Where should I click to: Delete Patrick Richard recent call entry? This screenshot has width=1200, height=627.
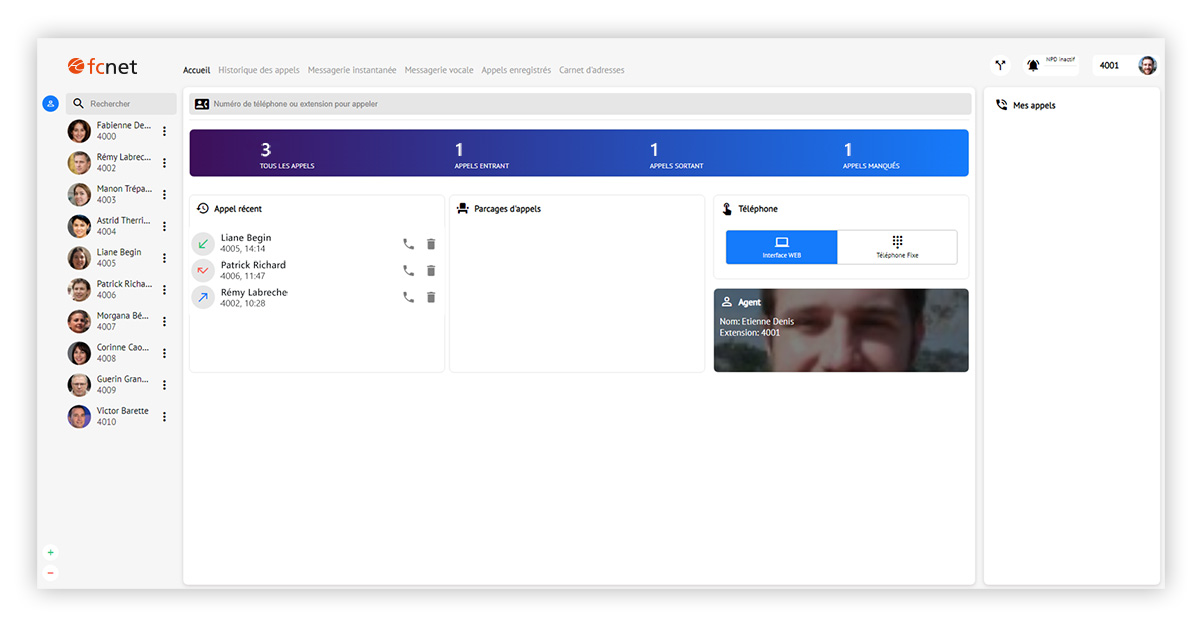(x=431, y=270)
